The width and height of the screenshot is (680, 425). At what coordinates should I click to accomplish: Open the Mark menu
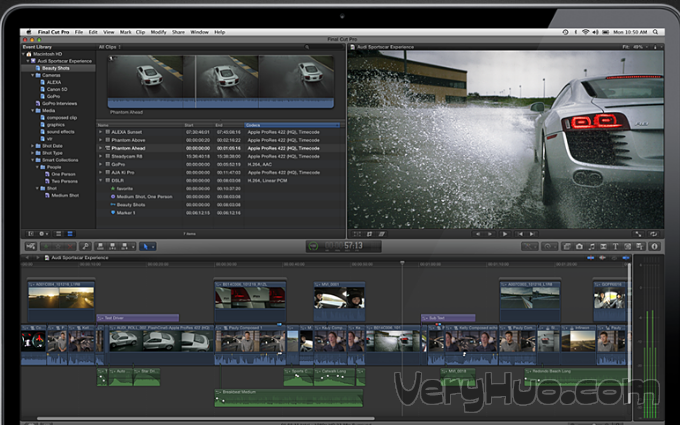(125, 32)
